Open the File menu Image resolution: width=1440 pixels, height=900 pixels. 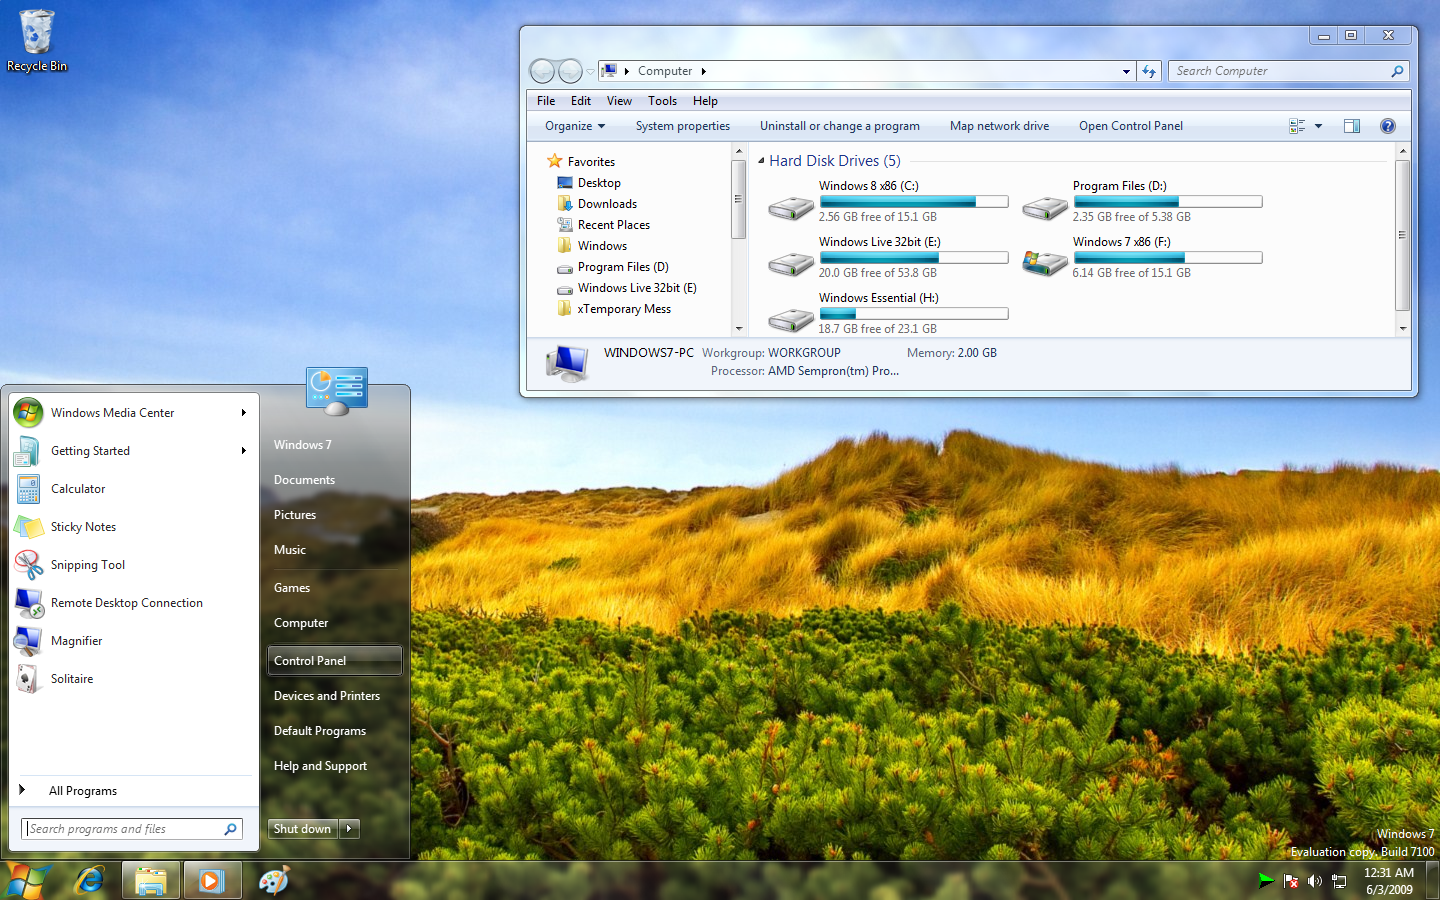click(546, 101)
